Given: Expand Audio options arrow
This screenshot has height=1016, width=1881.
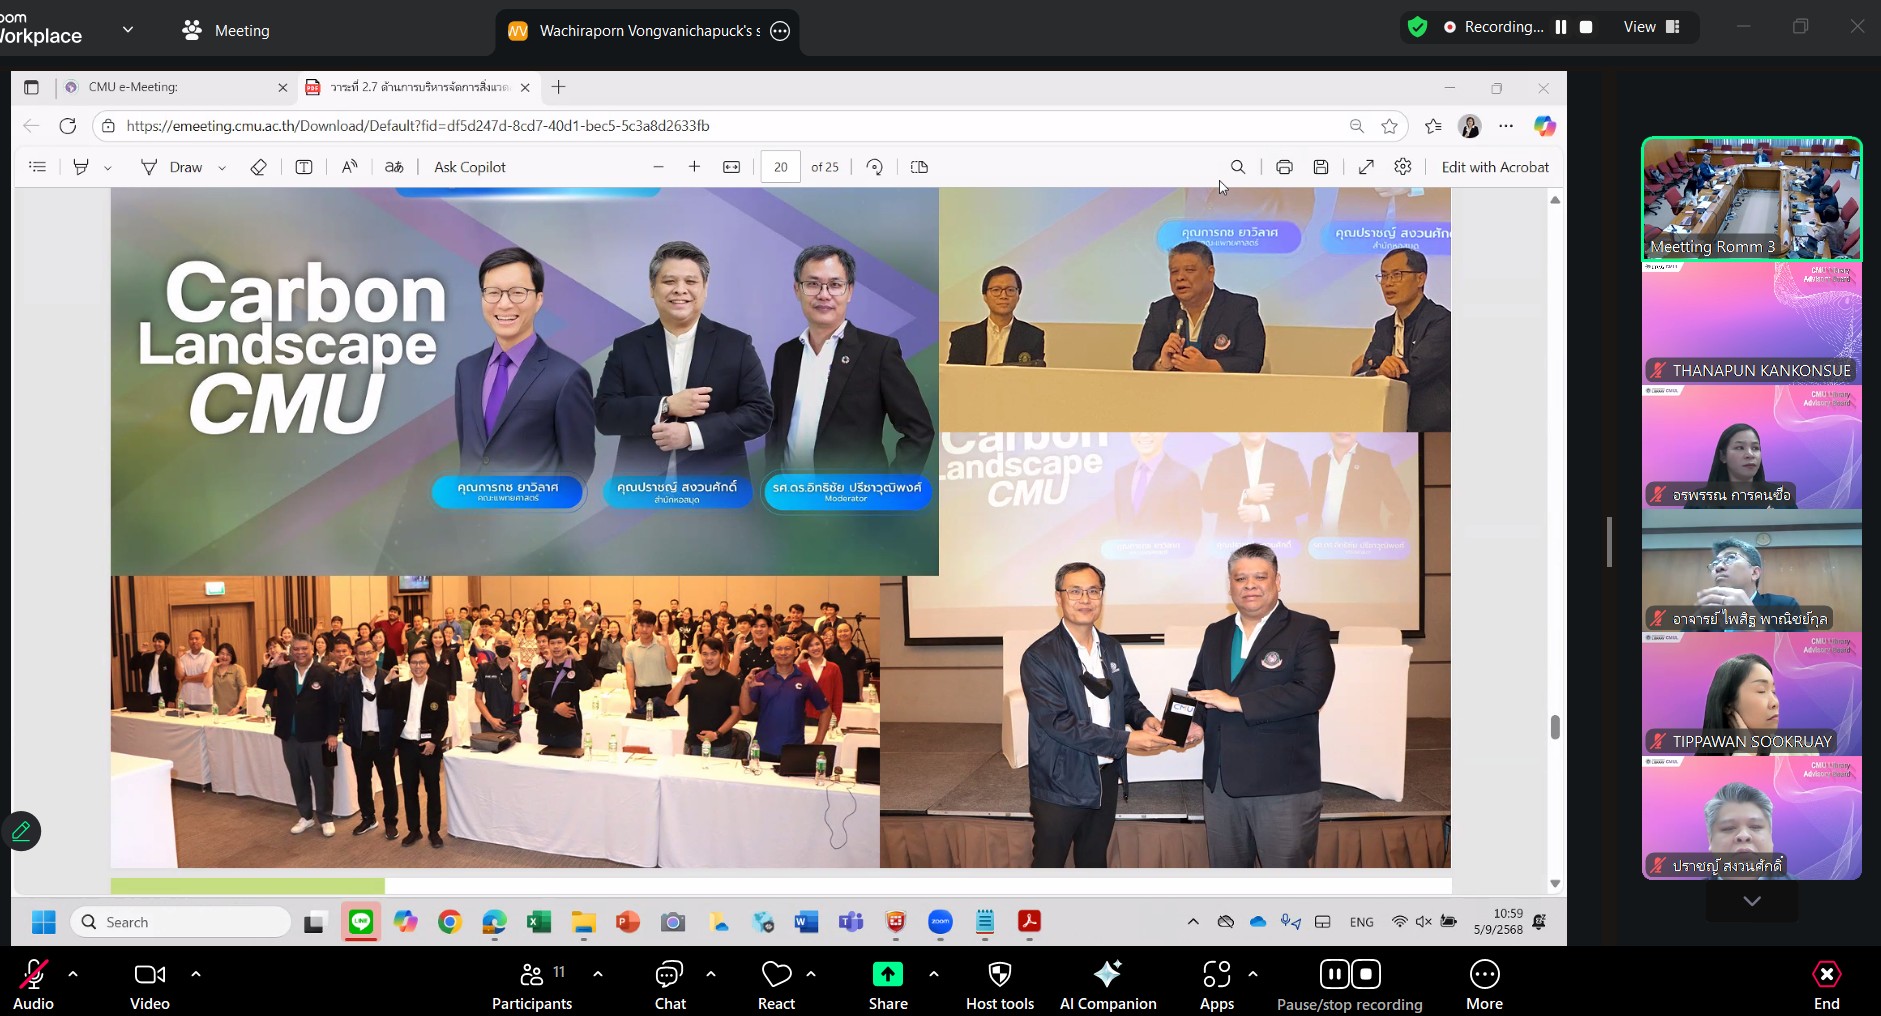Looking at the screenshot, I should 72,973.
